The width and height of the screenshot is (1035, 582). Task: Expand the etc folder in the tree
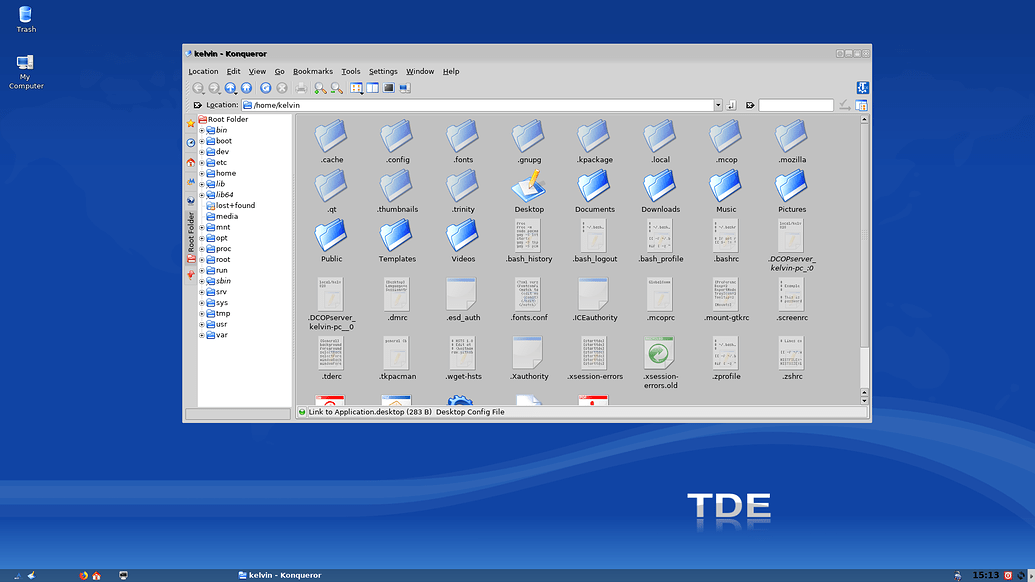201,162
